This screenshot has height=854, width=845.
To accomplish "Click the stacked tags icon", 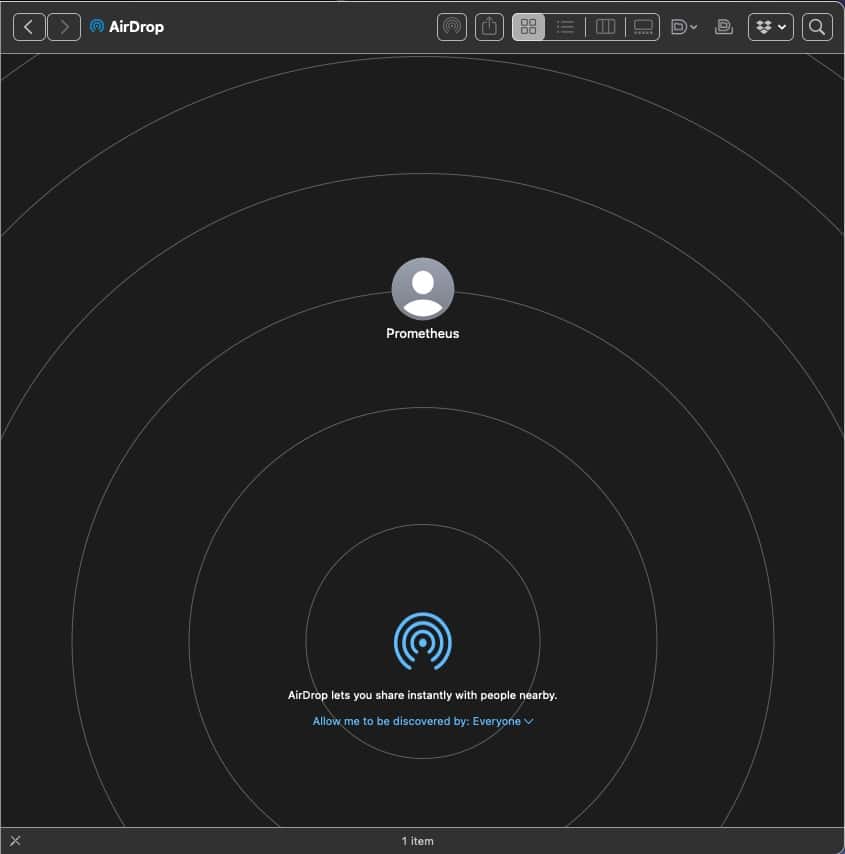I will (724, 27).
